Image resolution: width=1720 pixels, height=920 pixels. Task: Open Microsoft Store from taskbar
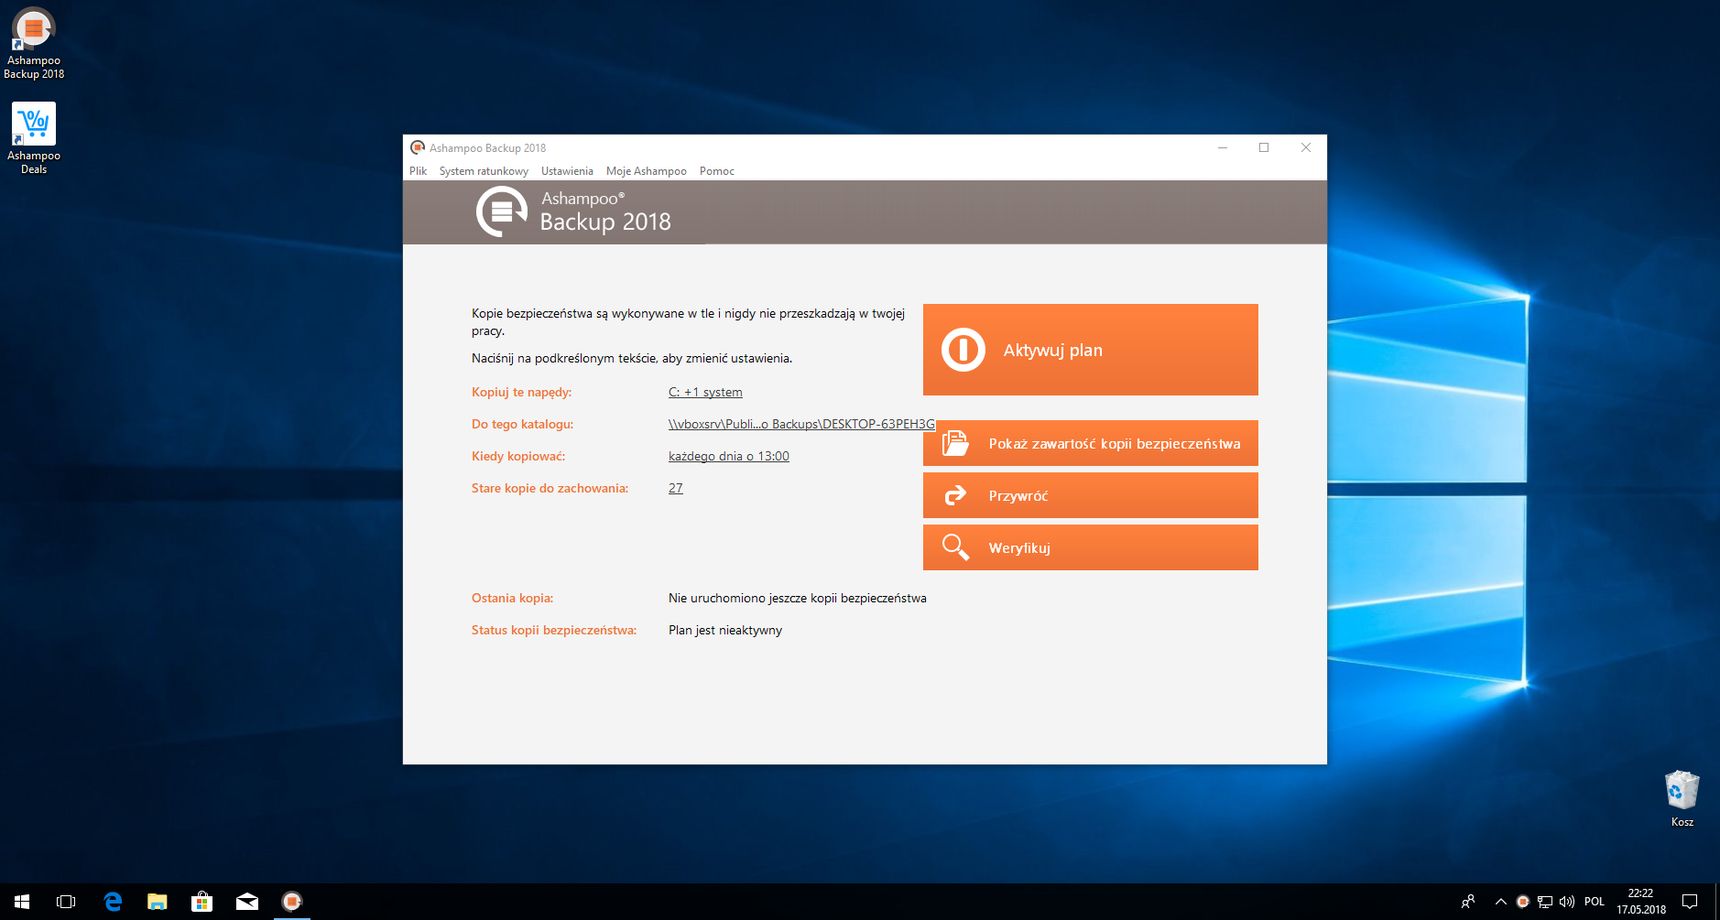(202, 901)
